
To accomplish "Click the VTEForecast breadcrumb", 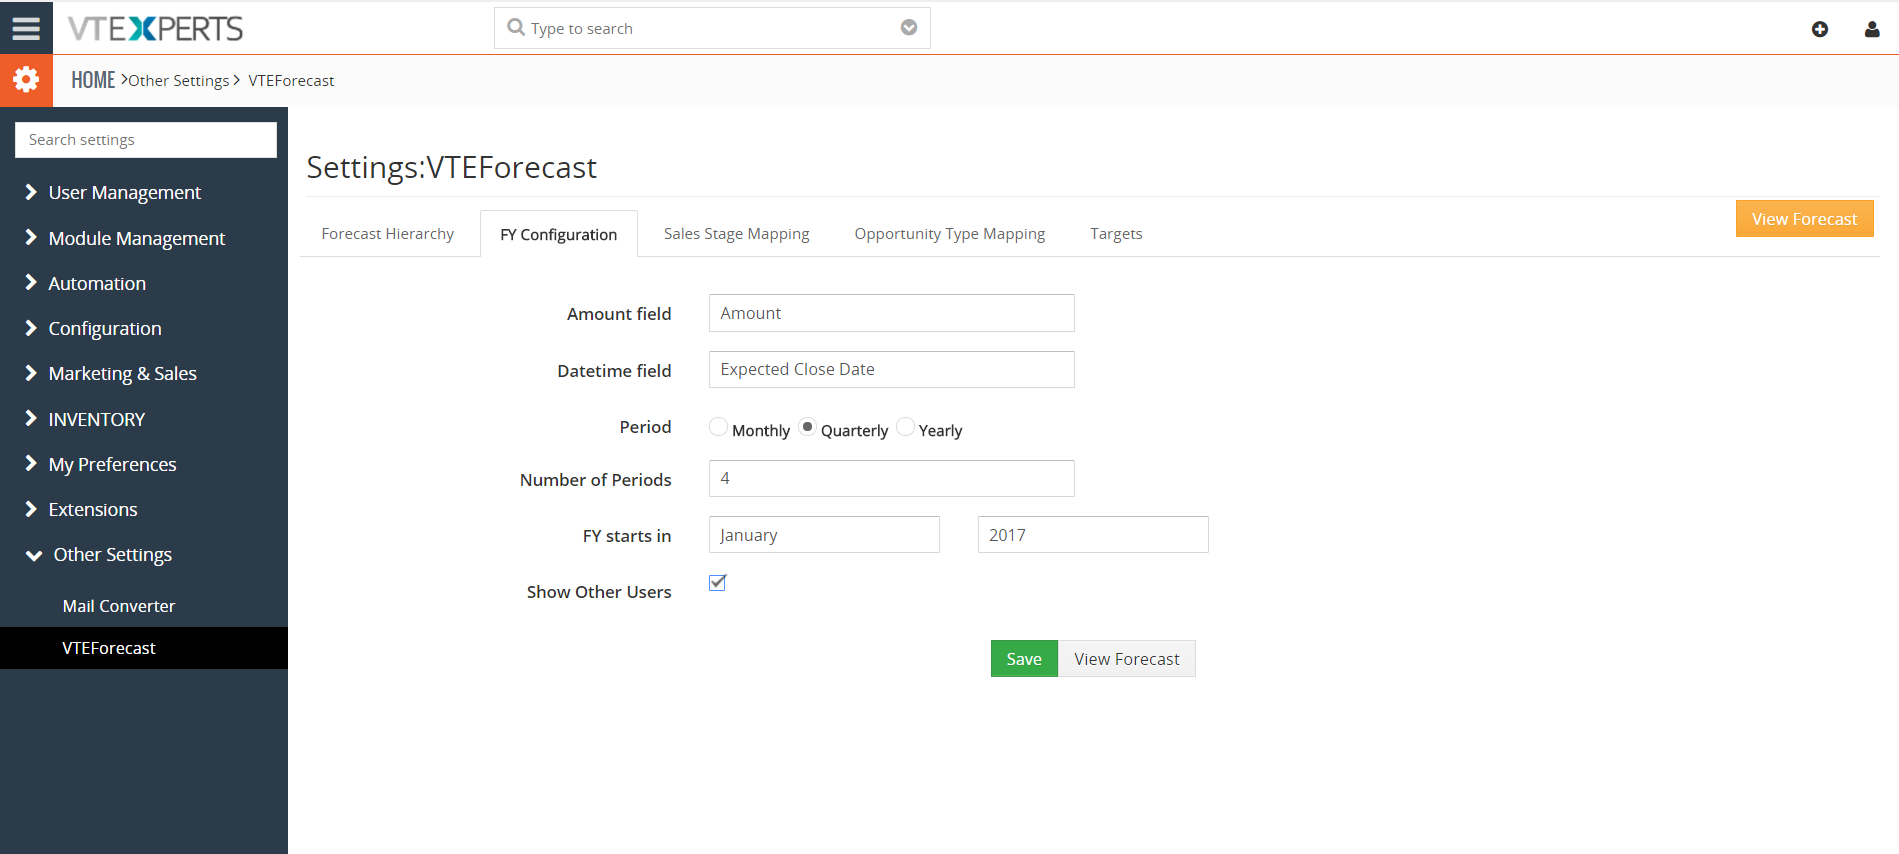I will [291, 81].
